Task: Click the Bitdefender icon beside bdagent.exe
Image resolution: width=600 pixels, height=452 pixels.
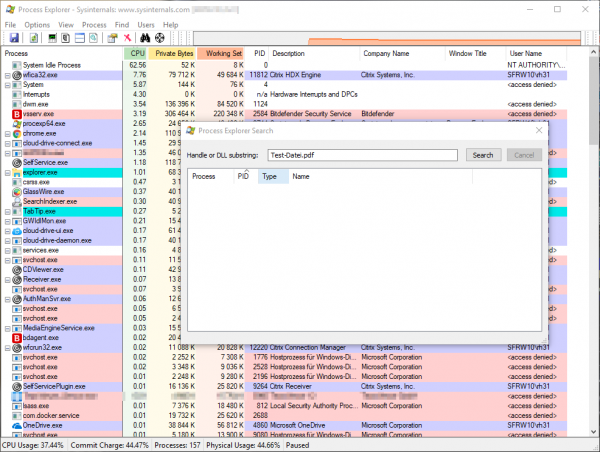Action: point(16,338)
